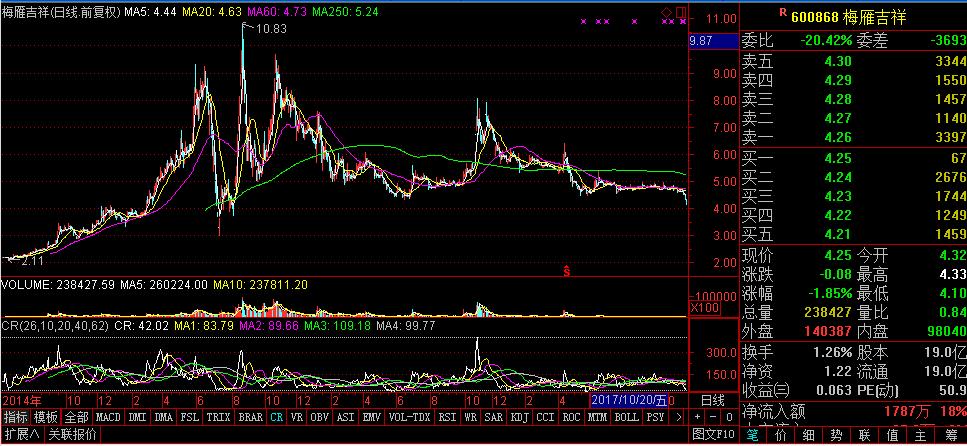
Task: Switch indicator to ASI
Action: coord(345,417)
